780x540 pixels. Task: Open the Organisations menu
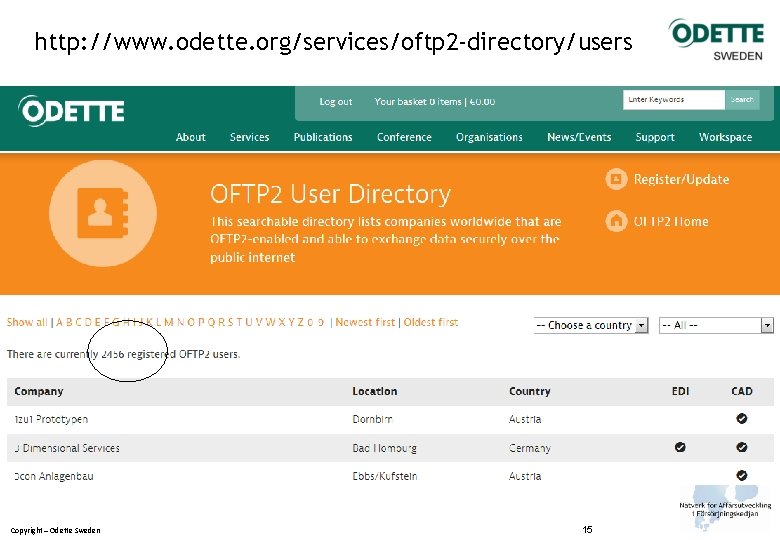[489, 137]
